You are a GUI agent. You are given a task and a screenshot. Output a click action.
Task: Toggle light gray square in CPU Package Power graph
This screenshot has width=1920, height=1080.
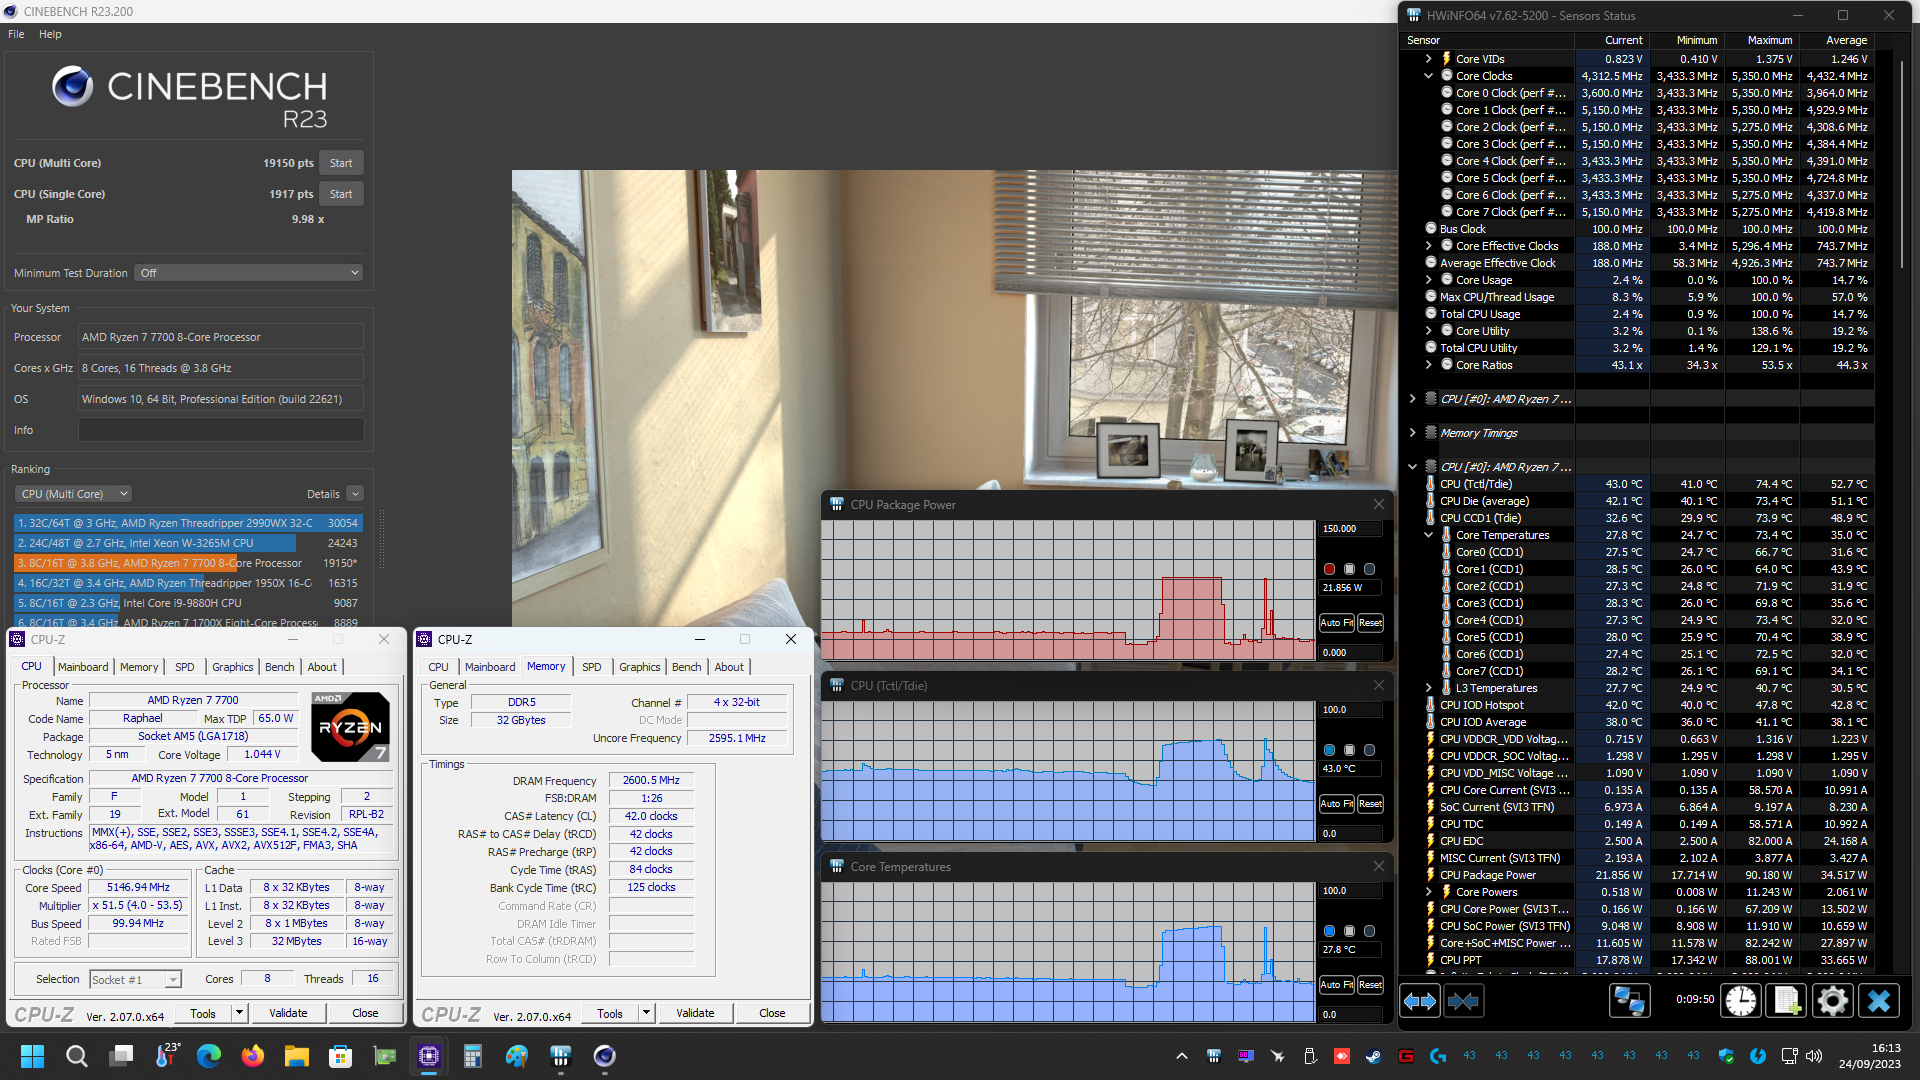pyautogui.click(x=1350, y=570)
